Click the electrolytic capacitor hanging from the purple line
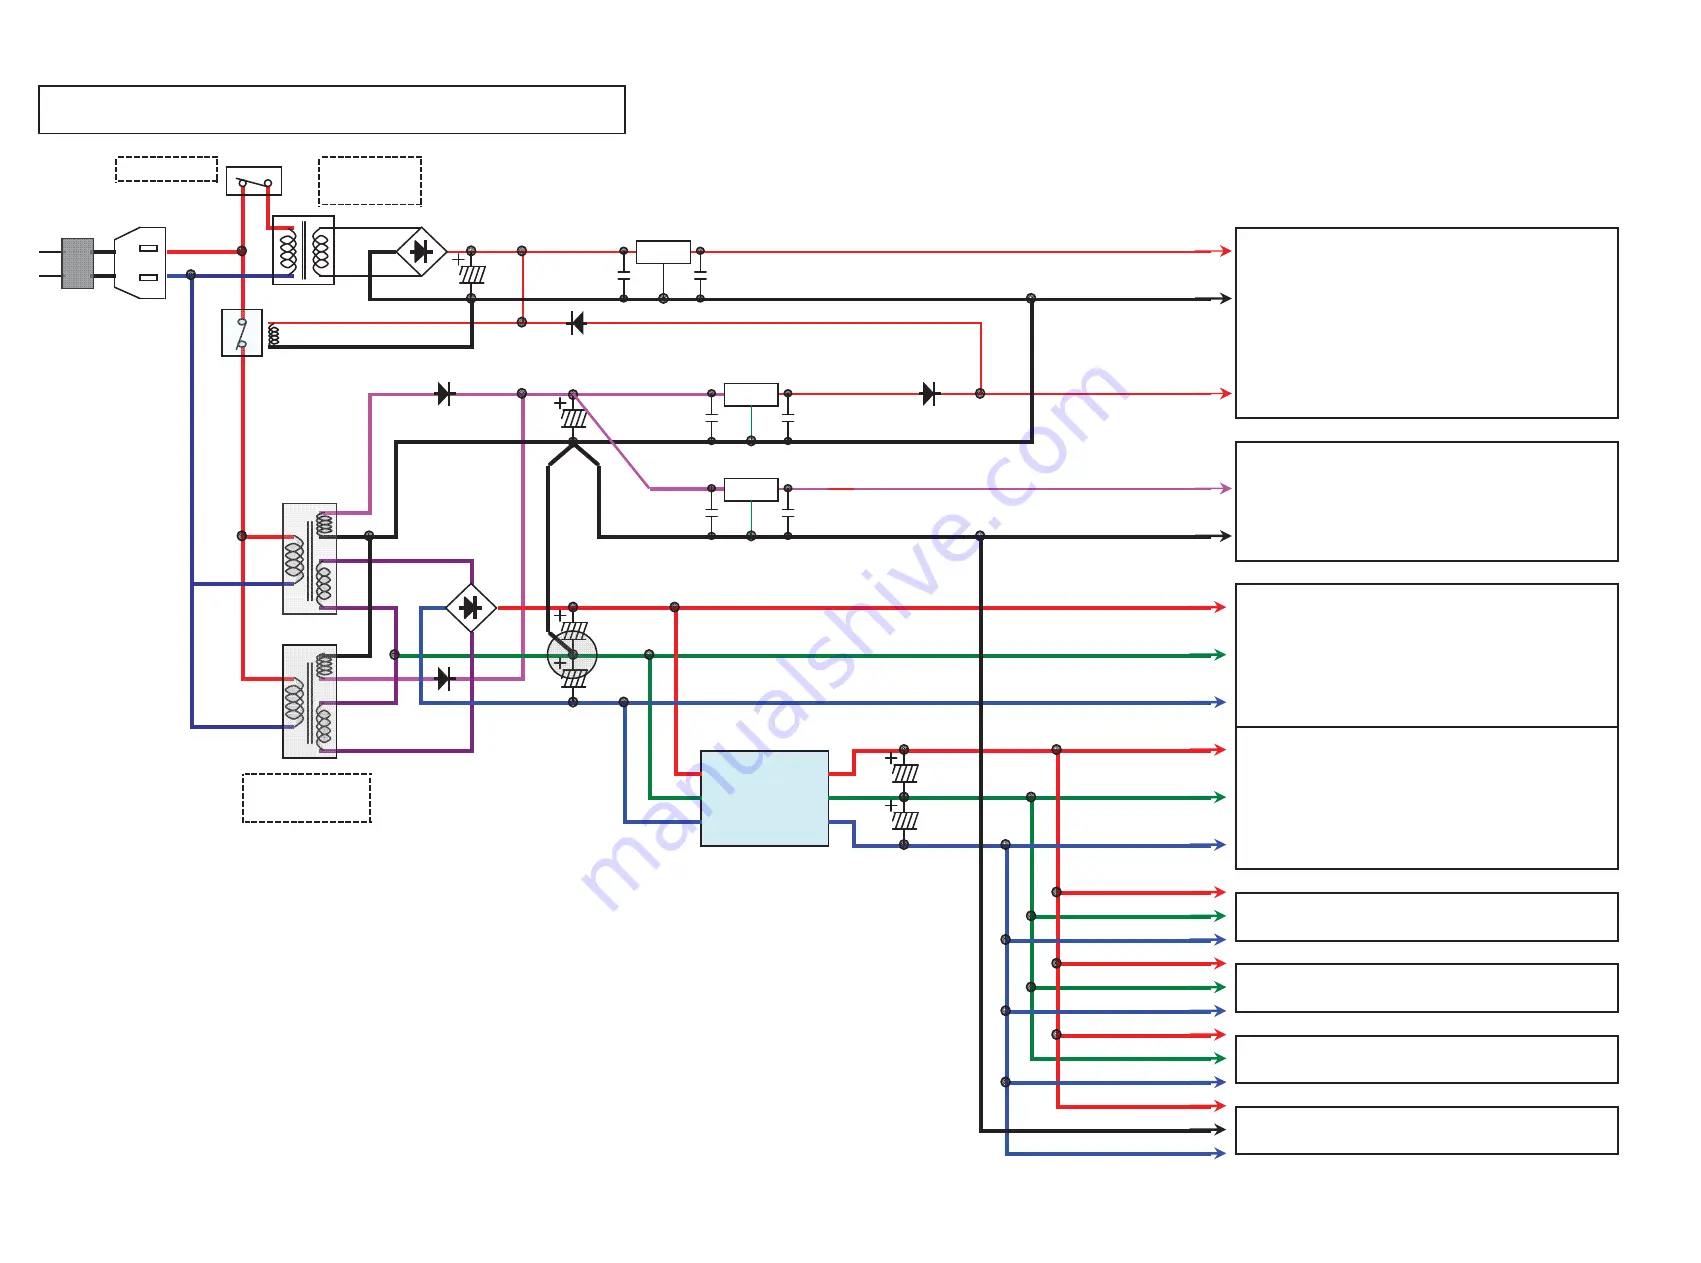The image size is (1701, 1263). (x=572, y=416)
